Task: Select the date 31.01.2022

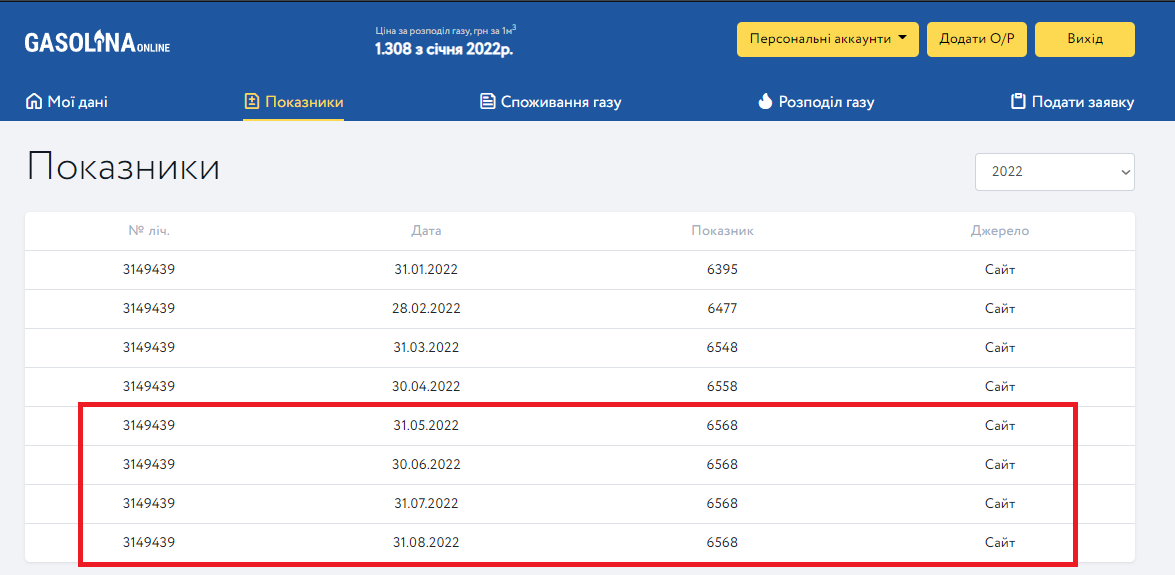Action: coord(426,270)
